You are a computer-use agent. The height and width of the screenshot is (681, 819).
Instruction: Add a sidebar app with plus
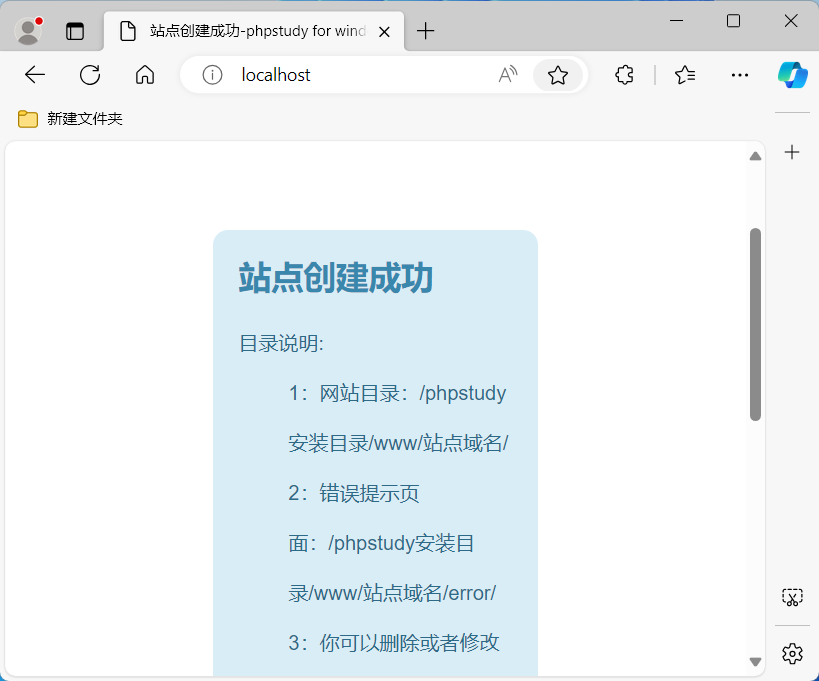pos(792,152)
